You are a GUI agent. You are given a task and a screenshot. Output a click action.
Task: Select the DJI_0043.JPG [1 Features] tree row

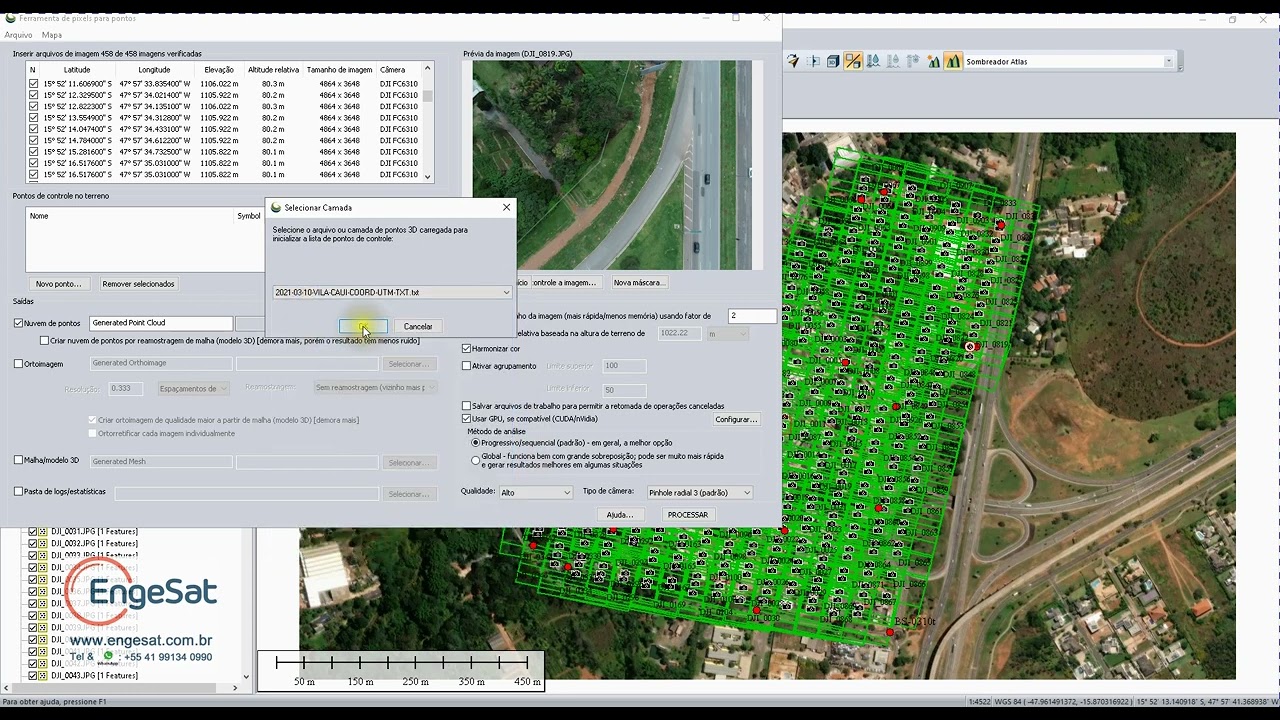point(95,675)
